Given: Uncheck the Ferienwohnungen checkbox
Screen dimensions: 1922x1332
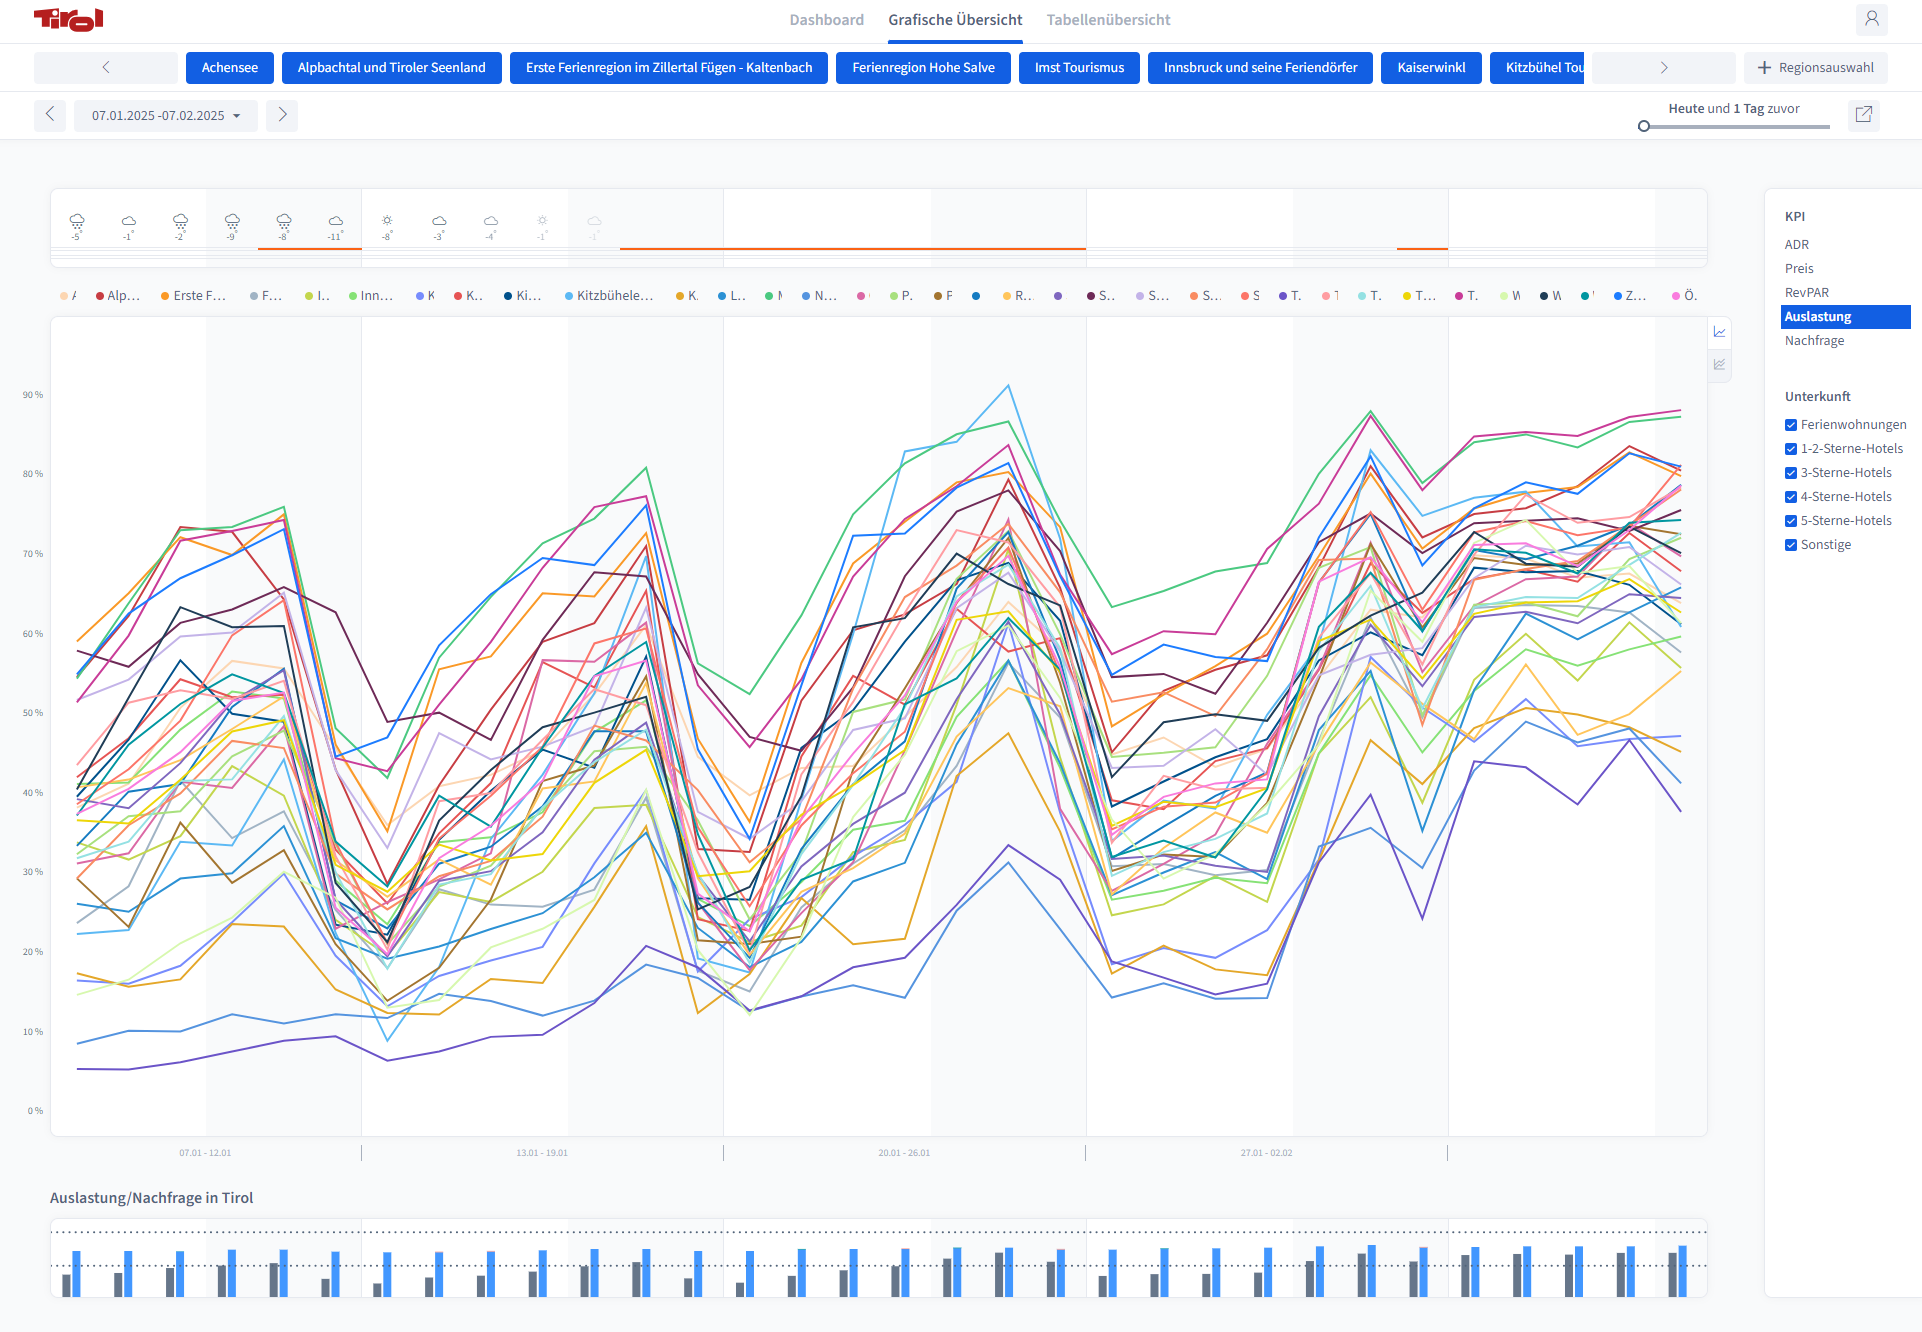Looking at the screenshot, I should (x=1791, y=425).
